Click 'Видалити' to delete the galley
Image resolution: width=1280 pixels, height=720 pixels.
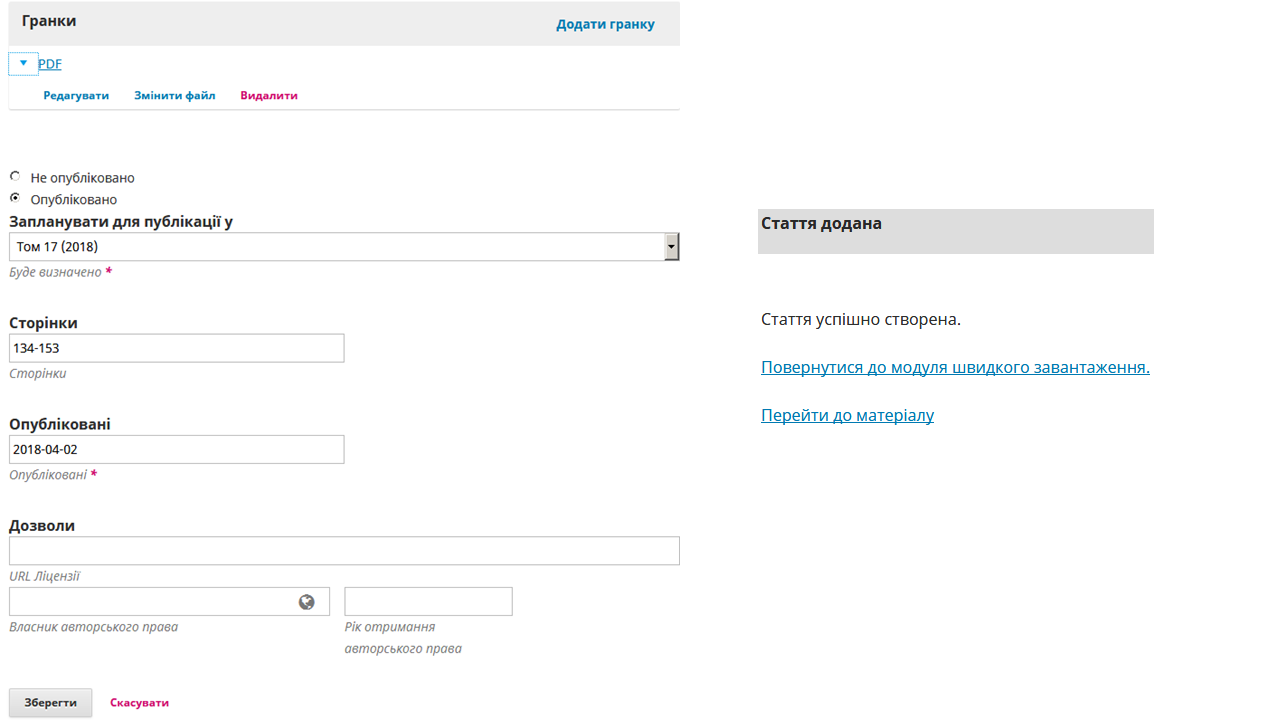point(269,96)
